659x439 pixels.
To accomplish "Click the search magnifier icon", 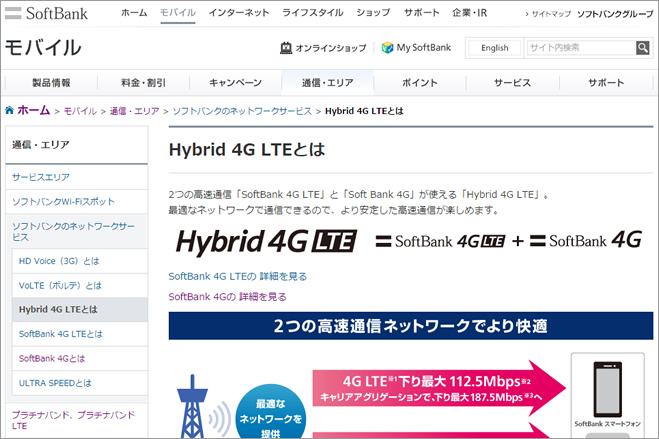I will [x=642, y=48].
